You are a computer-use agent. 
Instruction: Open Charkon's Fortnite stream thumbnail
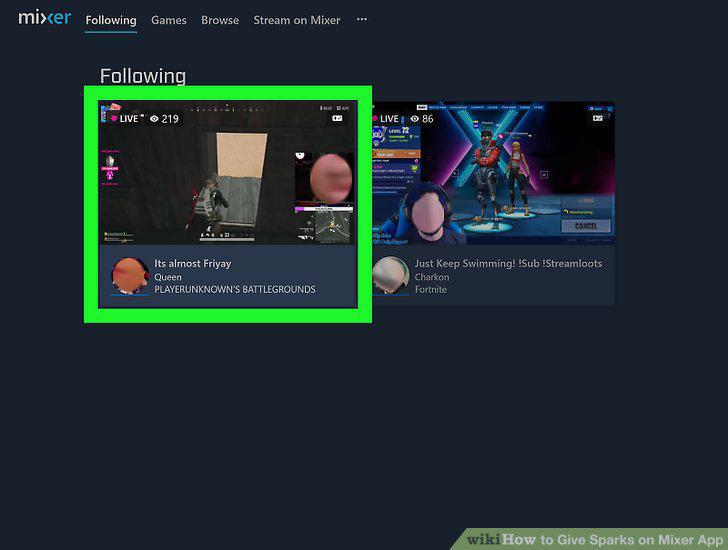[x=494, y=173]
